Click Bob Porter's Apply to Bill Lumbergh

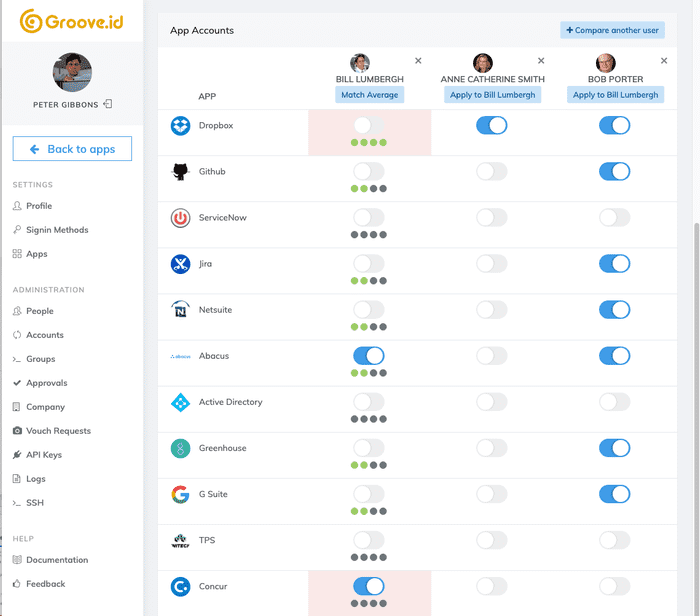coord(615,95)
